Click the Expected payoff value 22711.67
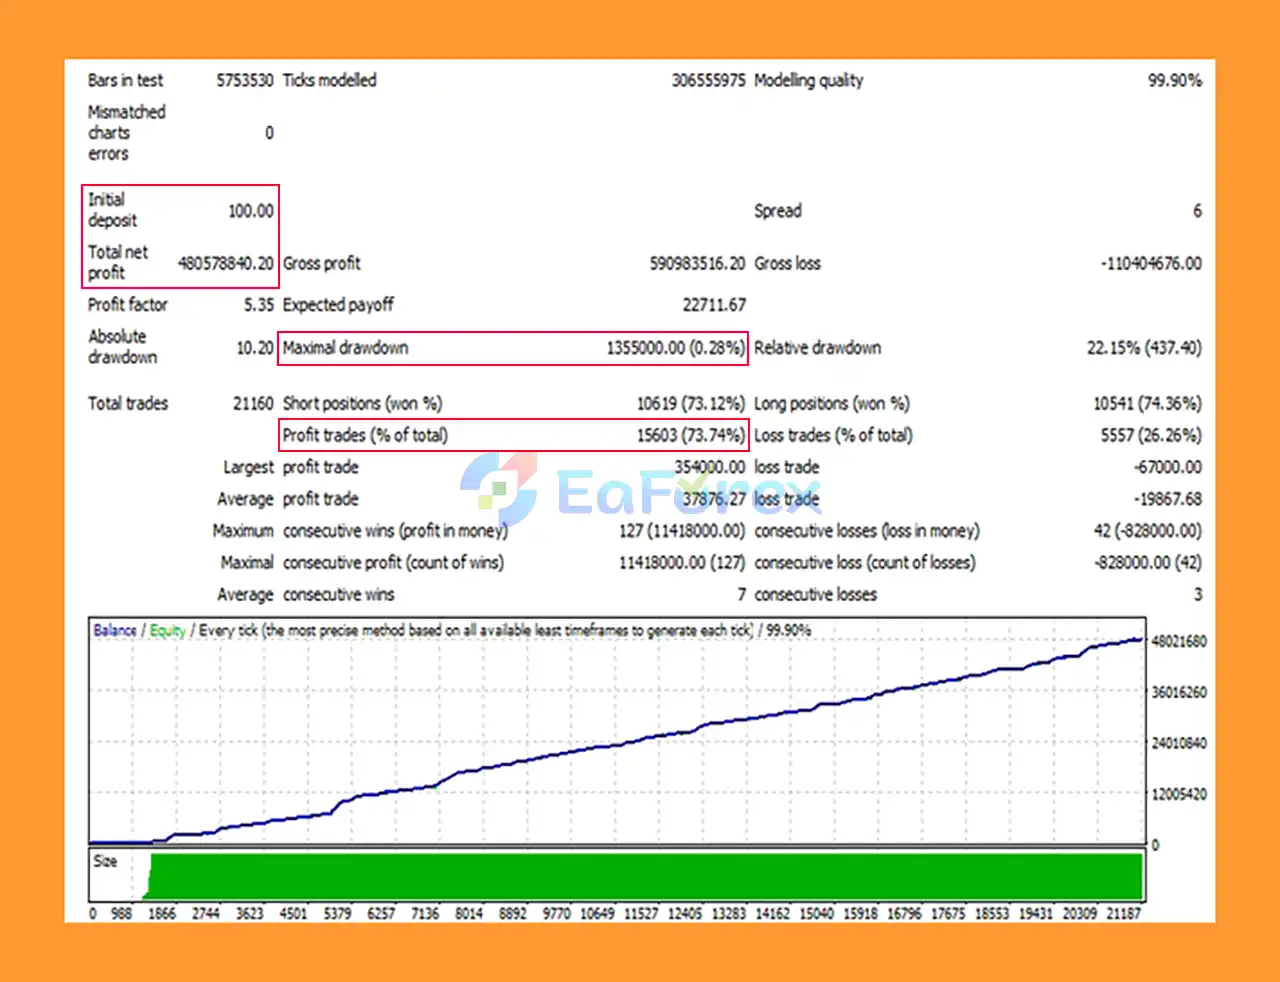 pyautogui.click(x=714, y=305)
